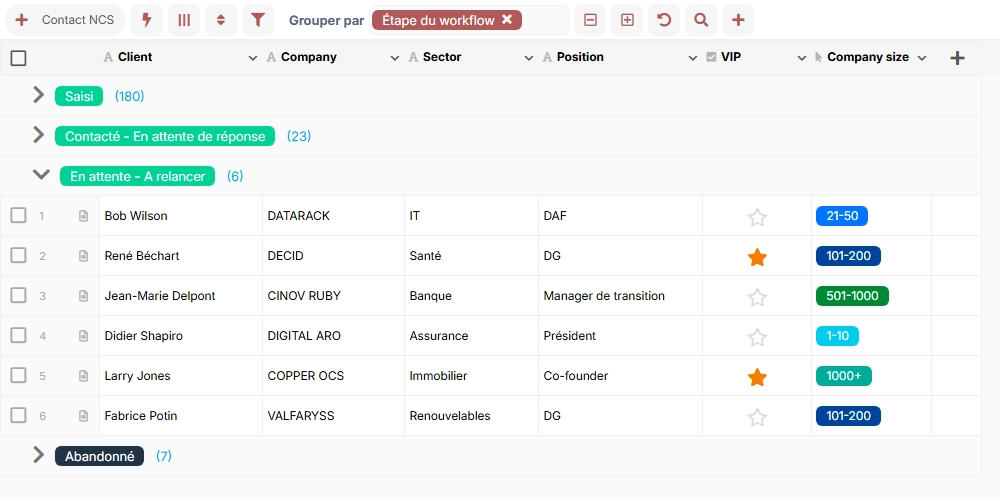Click the plus icon after search
This screenshot has width=1000, height=500.
tap(738, 20)
